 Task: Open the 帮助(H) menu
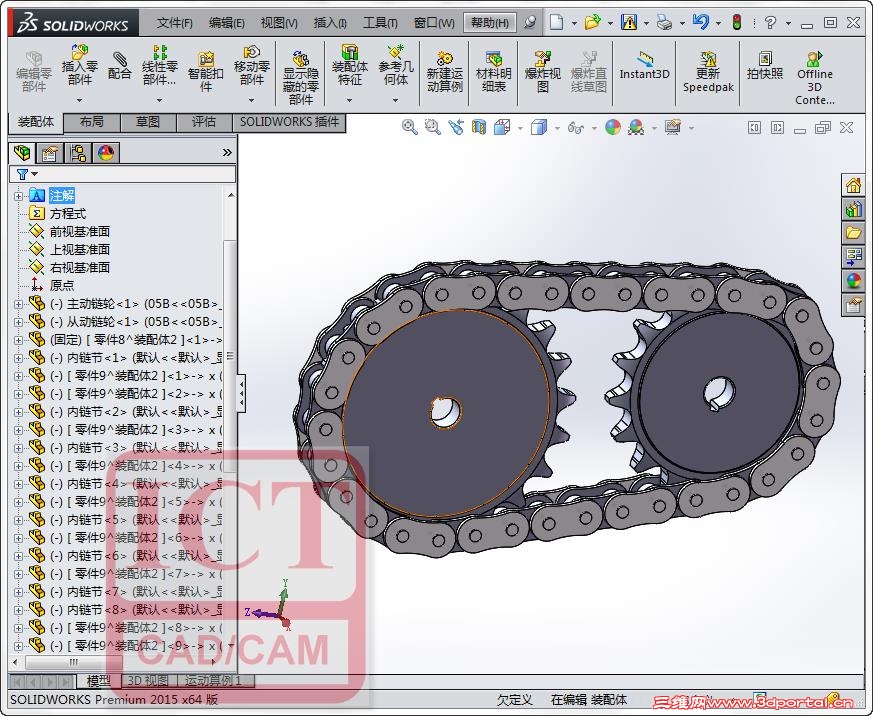[x=489, y=23]
